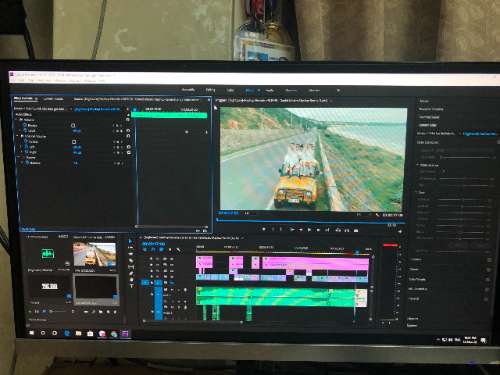Expand HSL Secondary section in Lumetri Color
The height and width of the screenshot is (375, 500).
(x=418, y=289)
